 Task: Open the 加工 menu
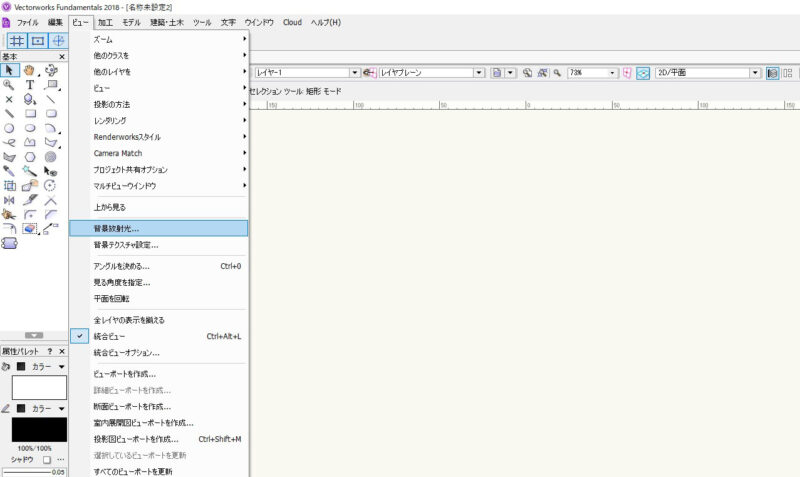[105, 22]
